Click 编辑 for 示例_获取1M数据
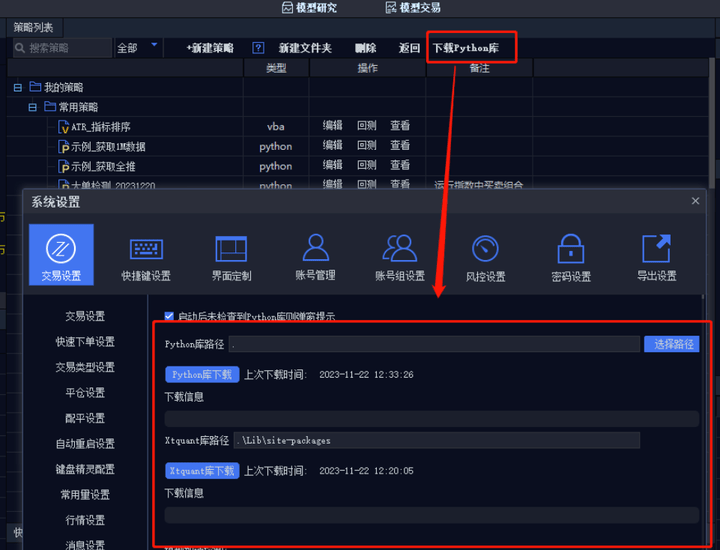 332,145
